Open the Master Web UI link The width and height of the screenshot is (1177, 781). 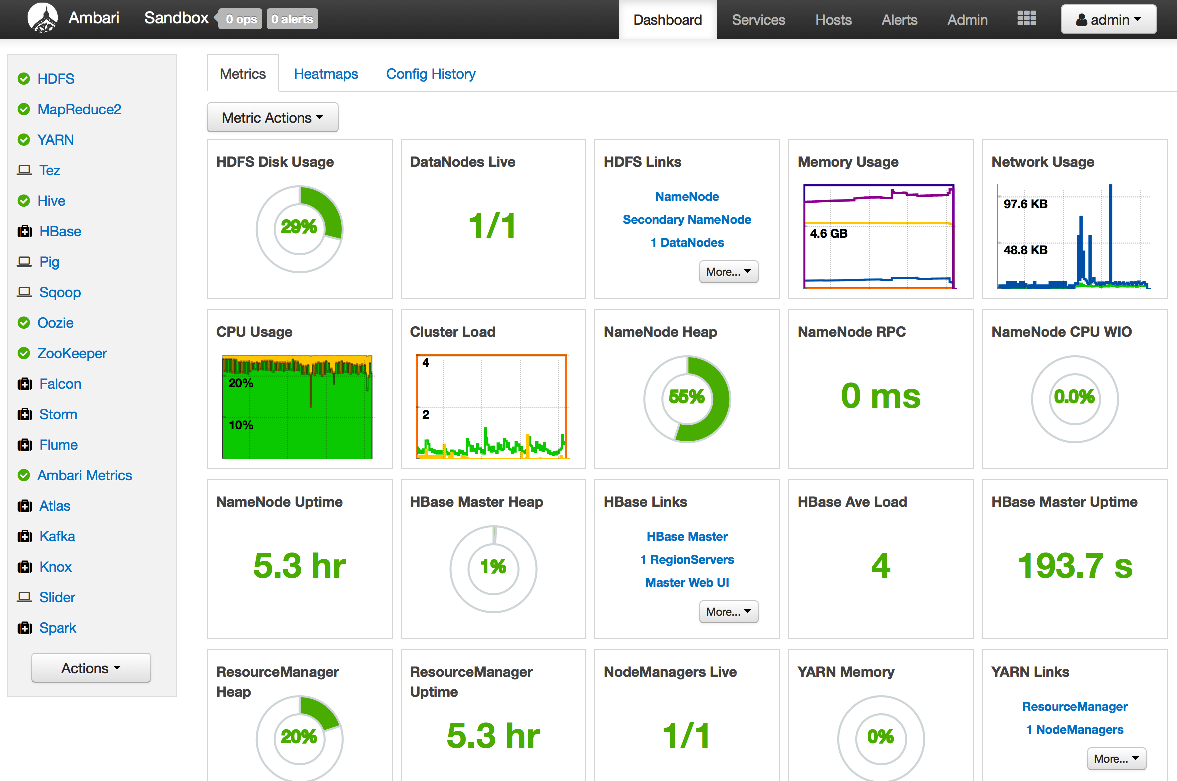point(687,583)
